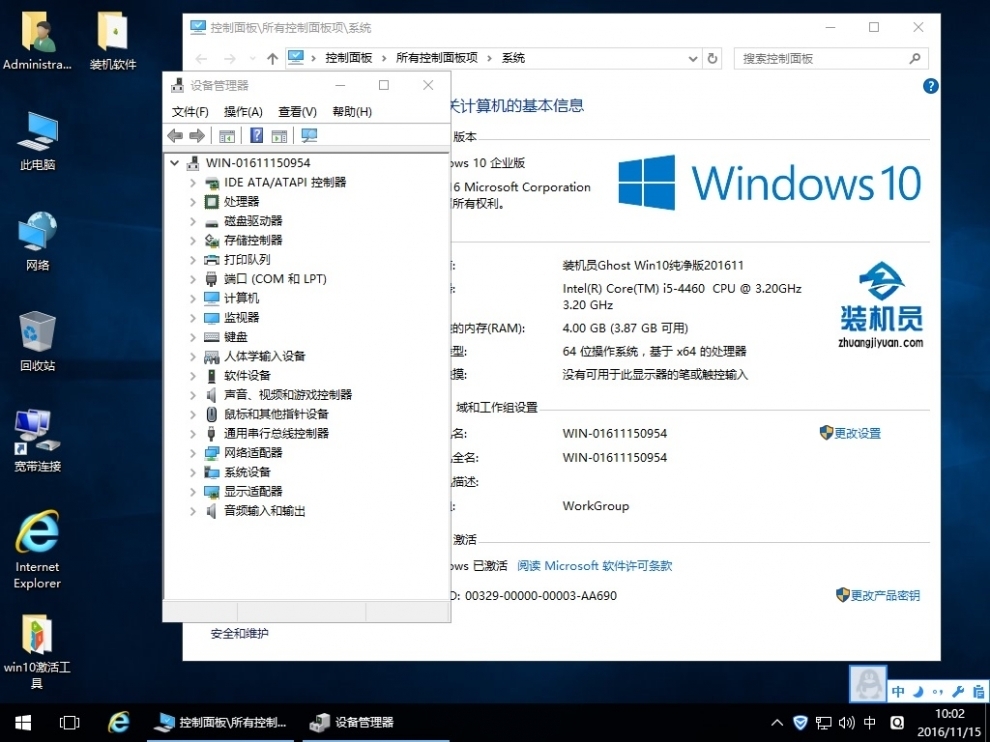The height and width of the screenshot is (742, 990).
Task: Toggle the 中 language mode on IME toolbar
Action: click(x=898, y=691)
